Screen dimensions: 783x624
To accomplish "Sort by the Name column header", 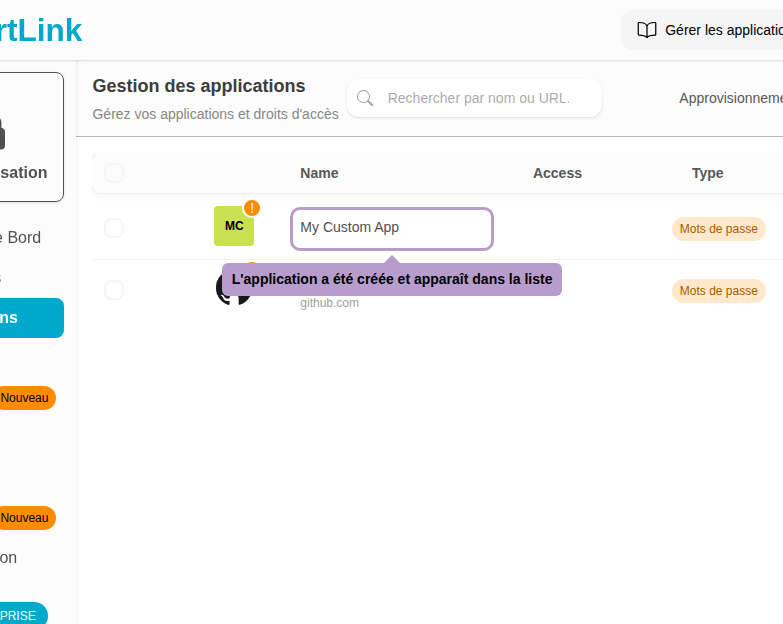I will tap(319, 173).
